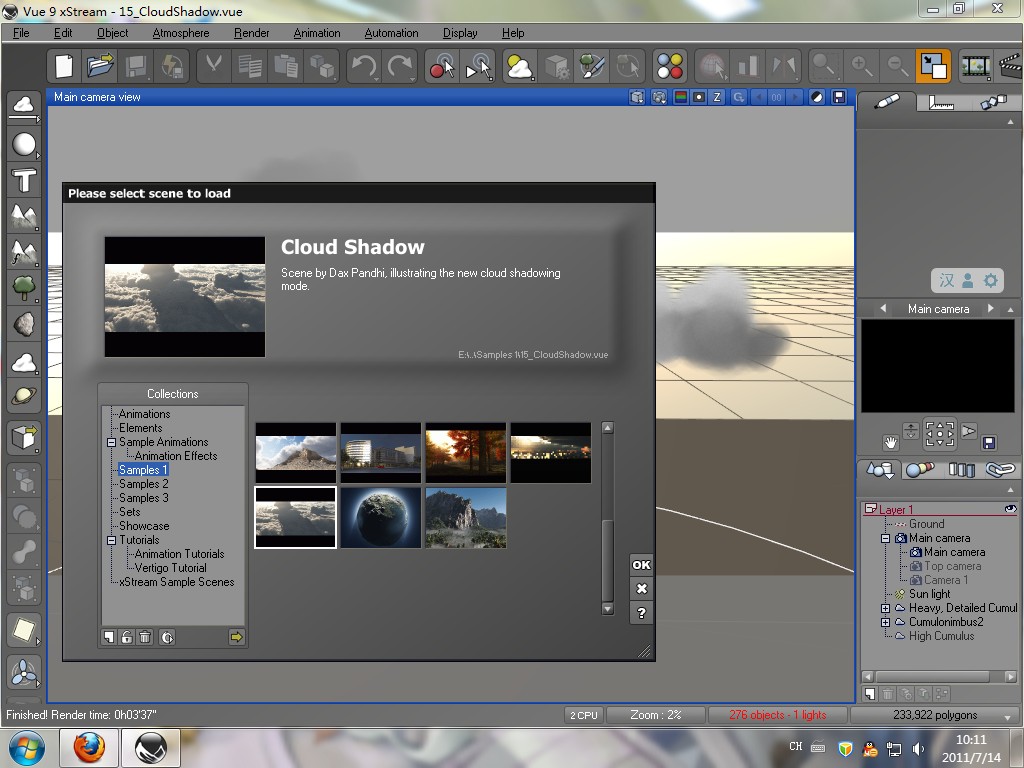This screenshot has height=768, width=1024.
Task: Expand the Cumulonimbus2 object in layer list
Action: 885,622
